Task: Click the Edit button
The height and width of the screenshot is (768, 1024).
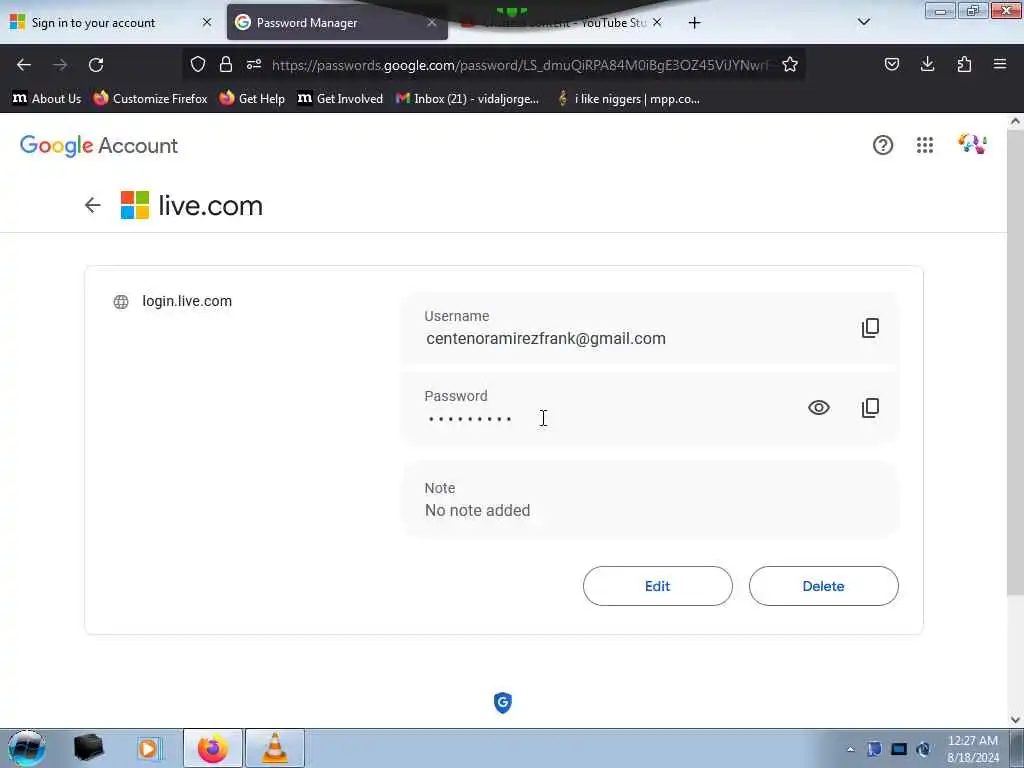Action: point(658,586)
